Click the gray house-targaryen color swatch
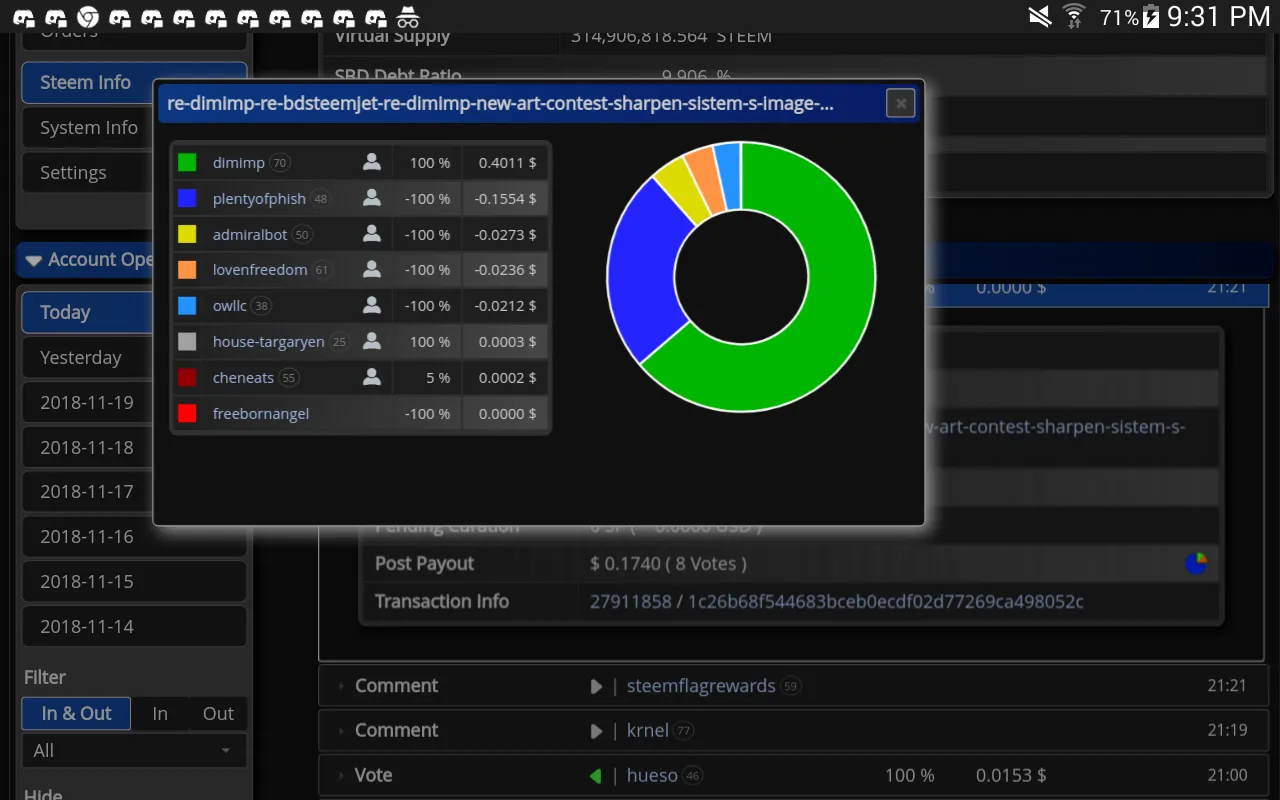Viewport: 1280px width, 800px height. pyautogui.click(x=187, y=342)
